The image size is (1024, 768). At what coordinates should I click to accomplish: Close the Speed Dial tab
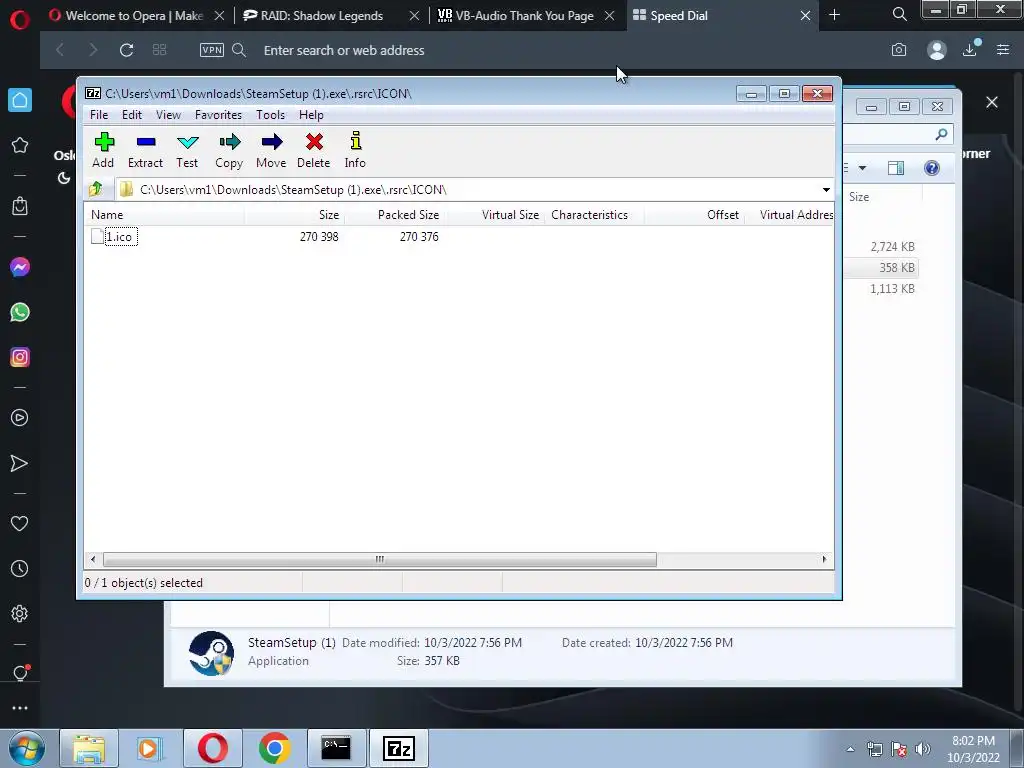pos(806,16)
